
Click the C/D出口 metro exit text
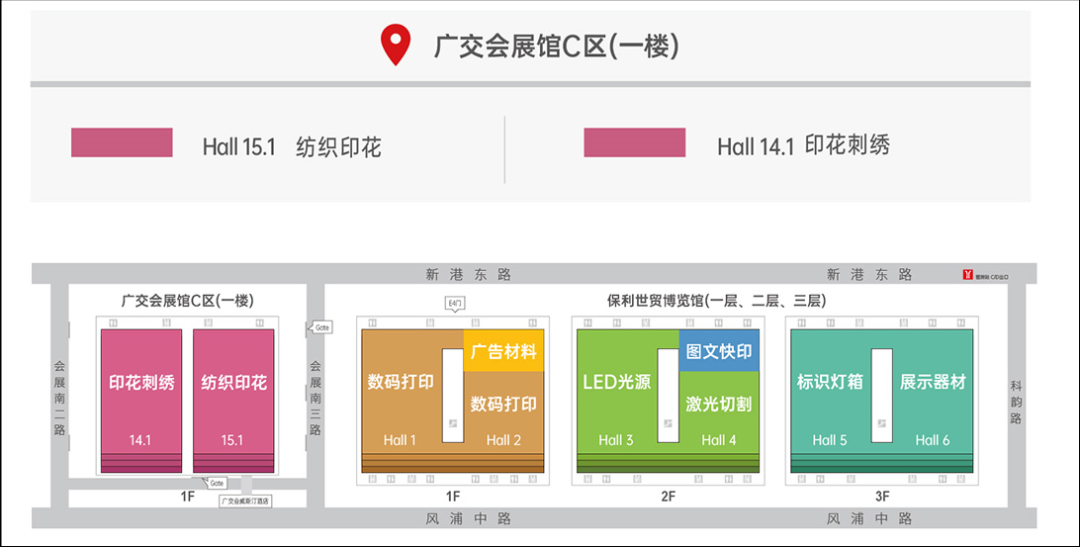pos(999,277)
